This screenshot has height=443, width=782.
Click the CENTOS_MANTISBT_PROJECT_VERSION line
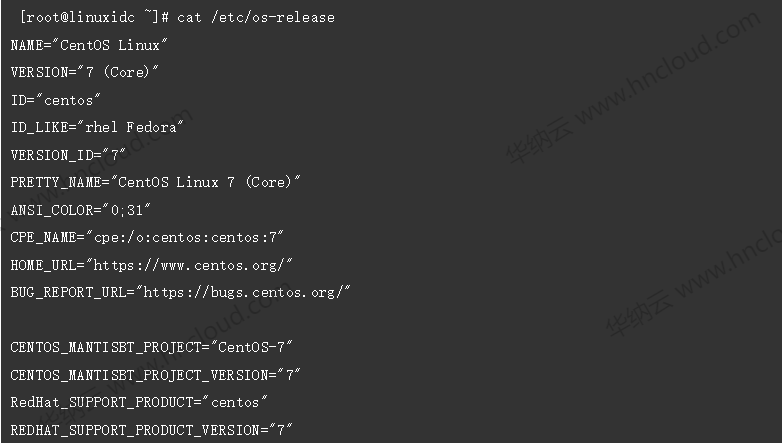155,375
